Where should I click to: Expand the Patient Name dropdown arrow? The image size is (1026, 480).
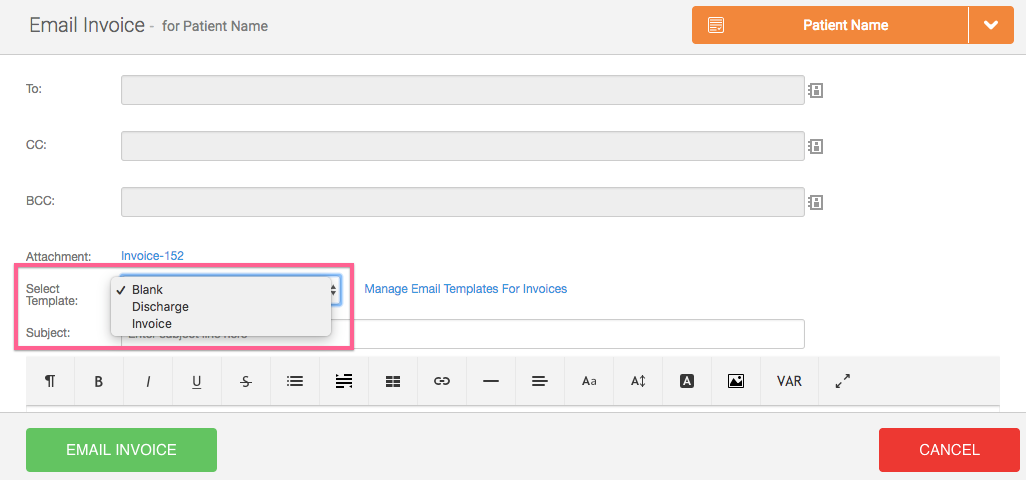(x=991, y=25)
